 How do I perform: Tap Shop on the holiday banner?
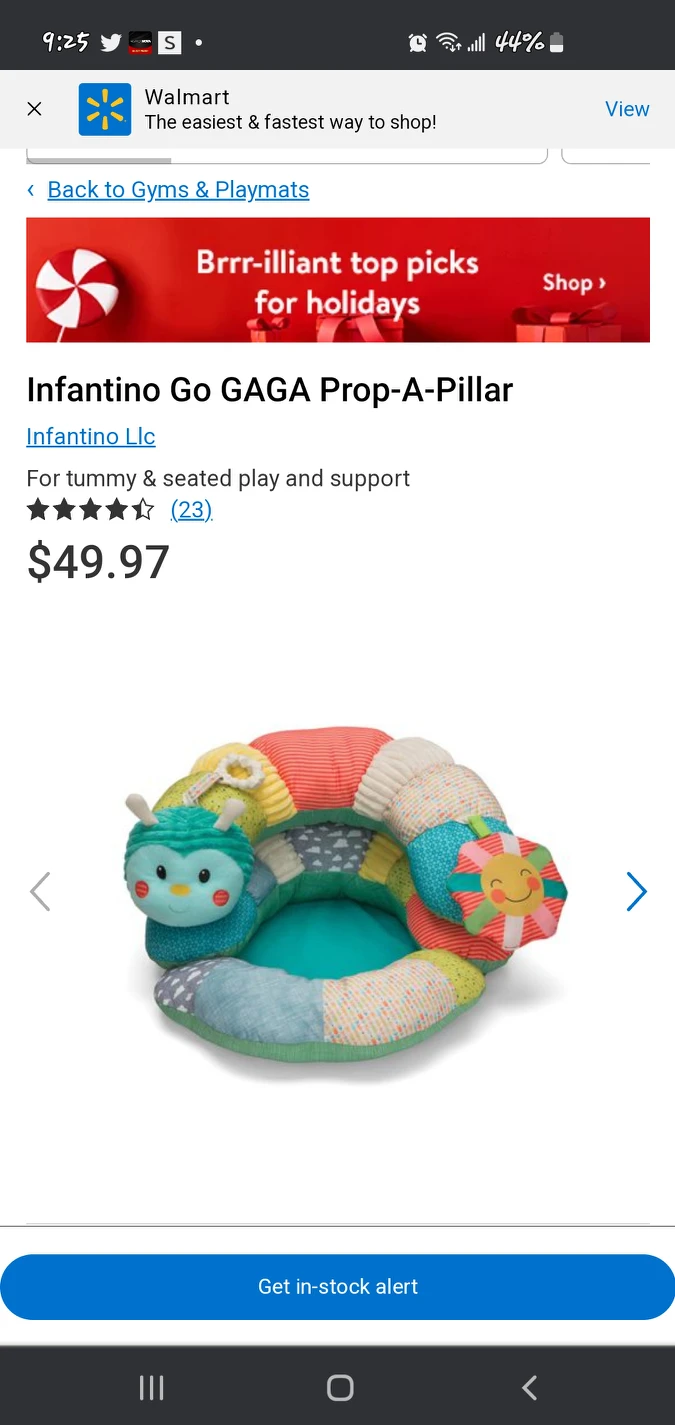pos(574,283)
